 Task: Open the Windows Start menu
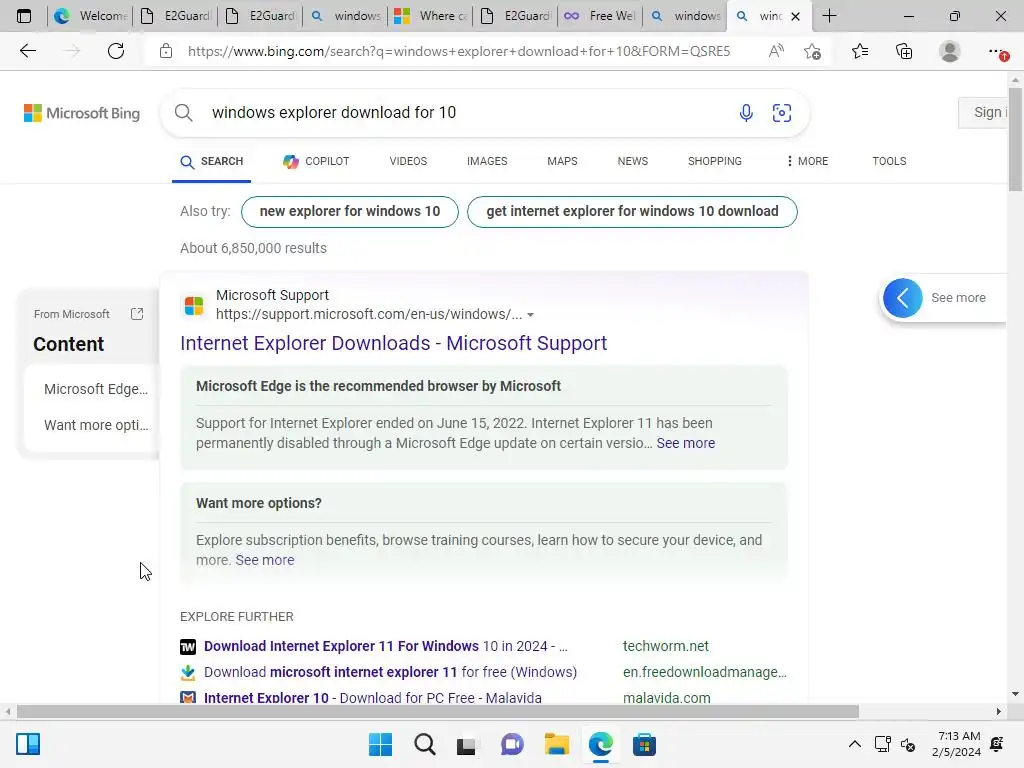click(x=380, y=744)
